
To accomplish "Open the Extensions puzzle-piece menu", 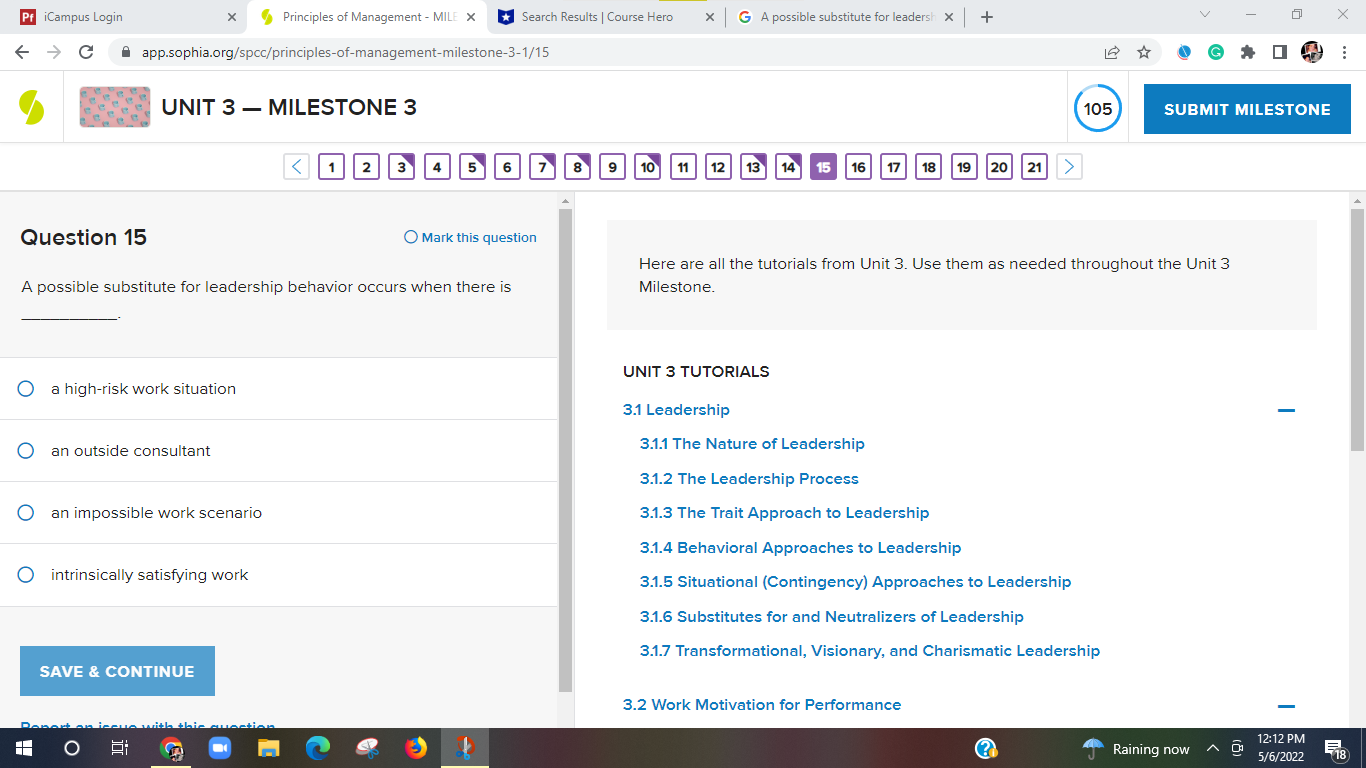I will [x=1248, y=52].
